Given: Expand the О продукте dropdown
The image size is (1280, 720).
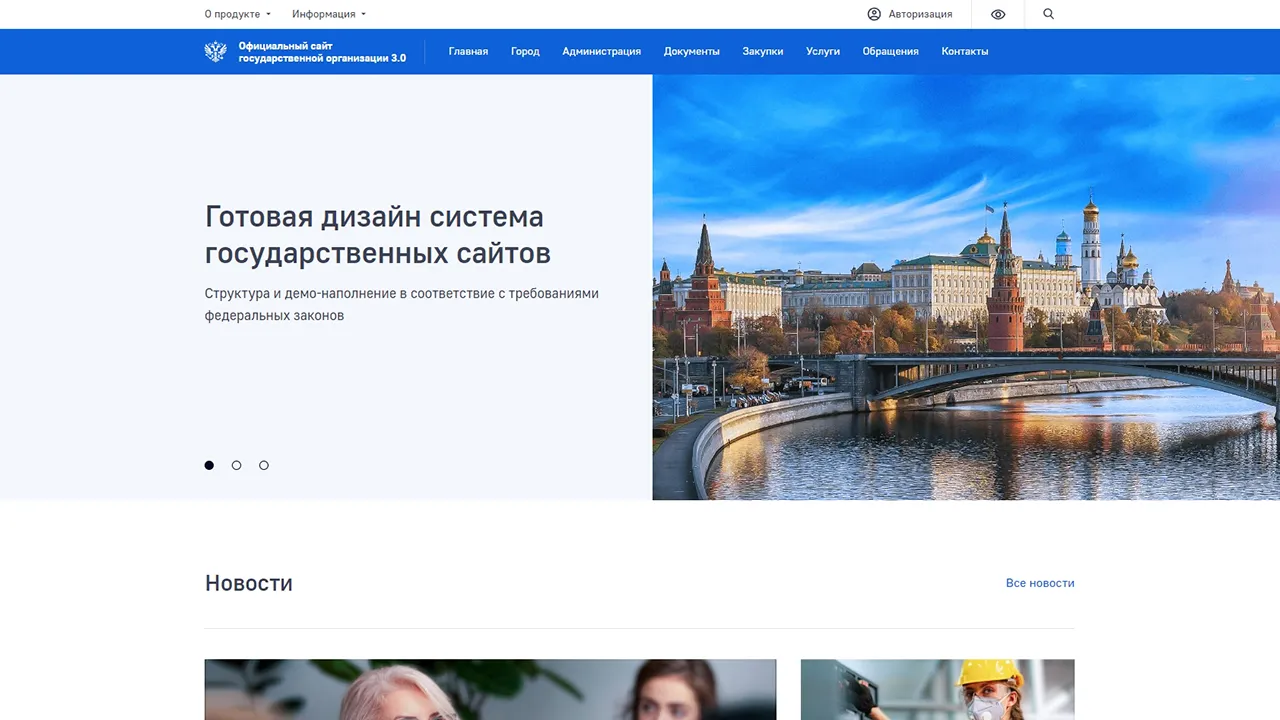Looking at the screenshot, I should 238,14.
